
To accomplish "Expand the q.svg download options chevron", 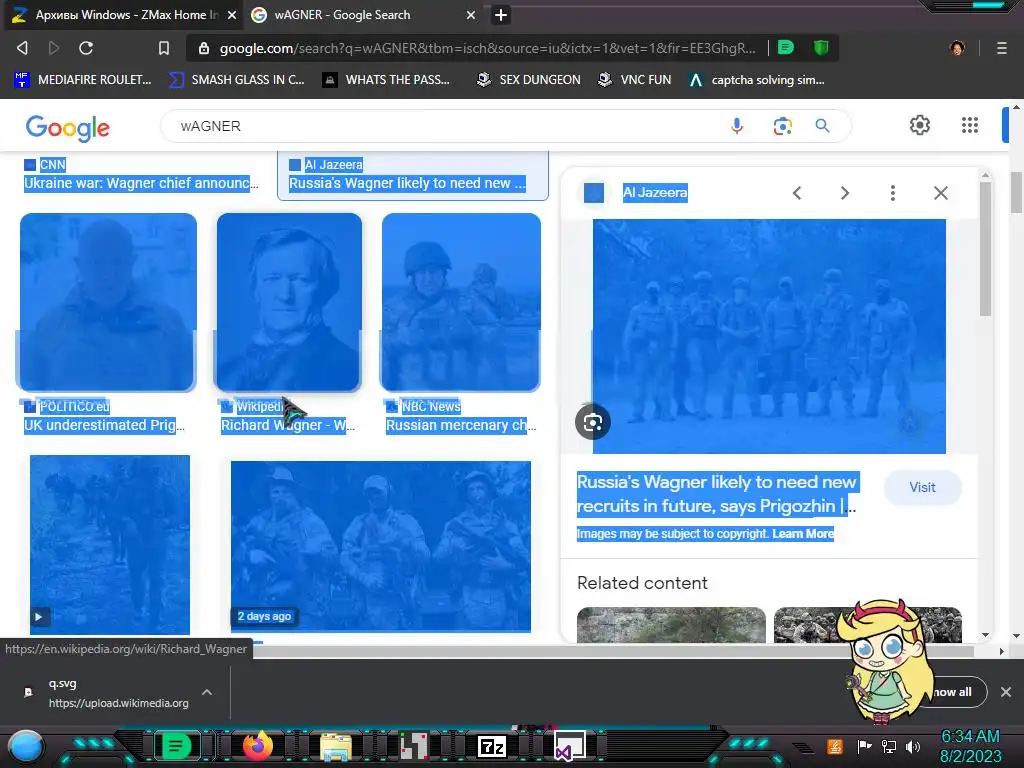I will pyautogui.click(x=206, y=692).
